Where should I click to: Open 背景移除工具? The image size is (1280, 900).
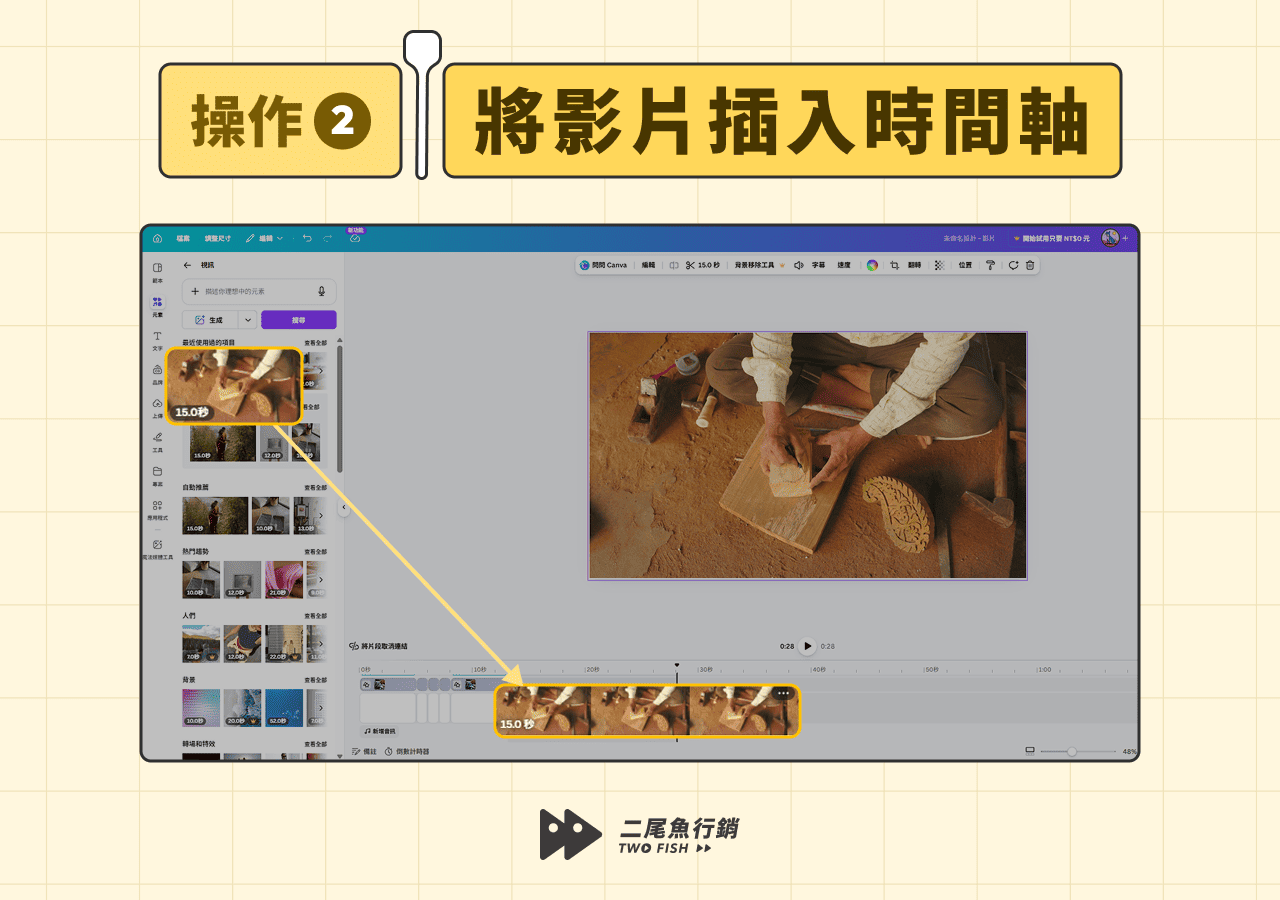760,265
